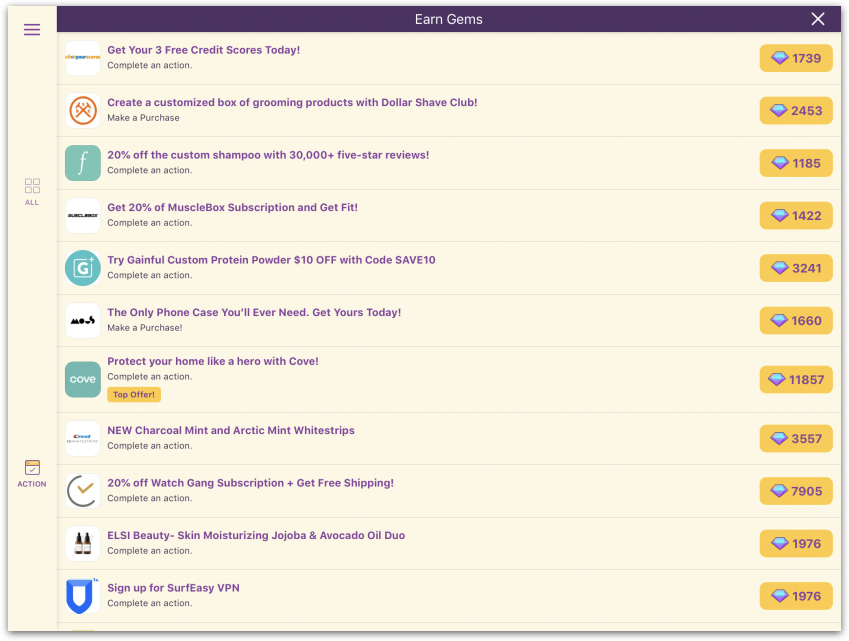
Task: Claim 1660 gems phone case button
Action: (796, 320)
